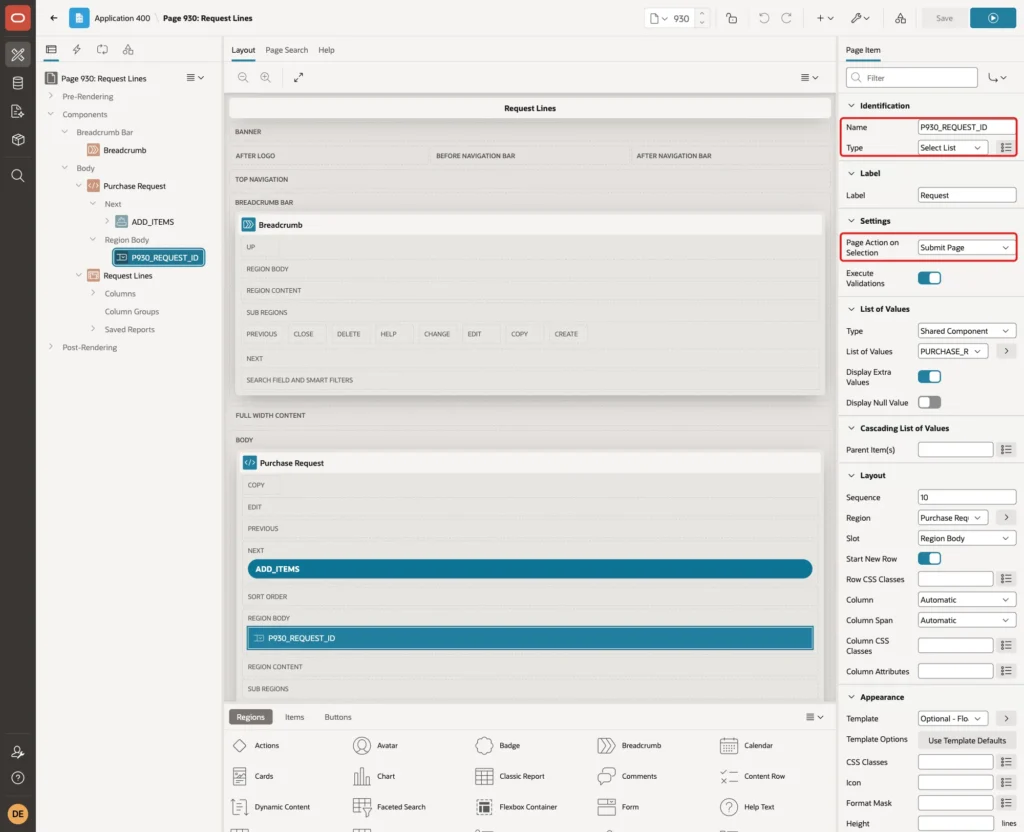The width and height of the screenshot is (1024, 832).
Task: Open the Slot Region Body dropdown
Action: [967, 538]
